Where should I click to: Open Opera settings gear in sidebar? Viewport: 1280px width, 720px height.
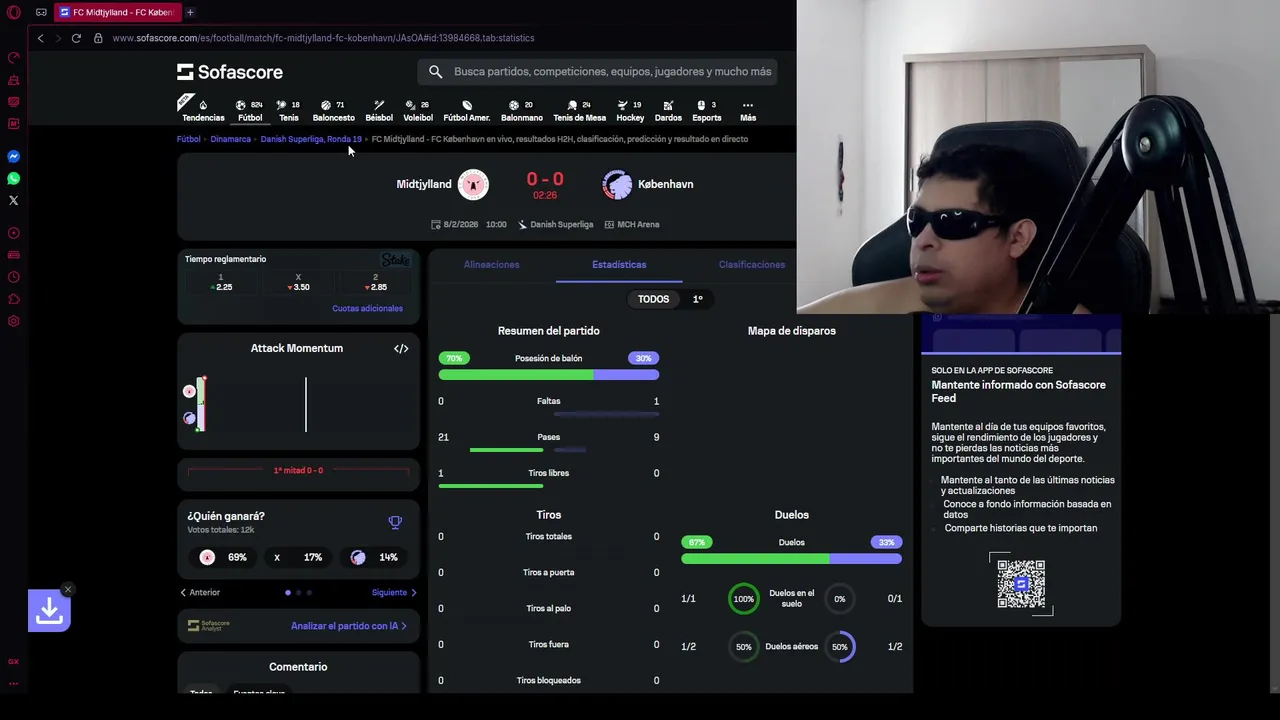(x=14, y=321)
